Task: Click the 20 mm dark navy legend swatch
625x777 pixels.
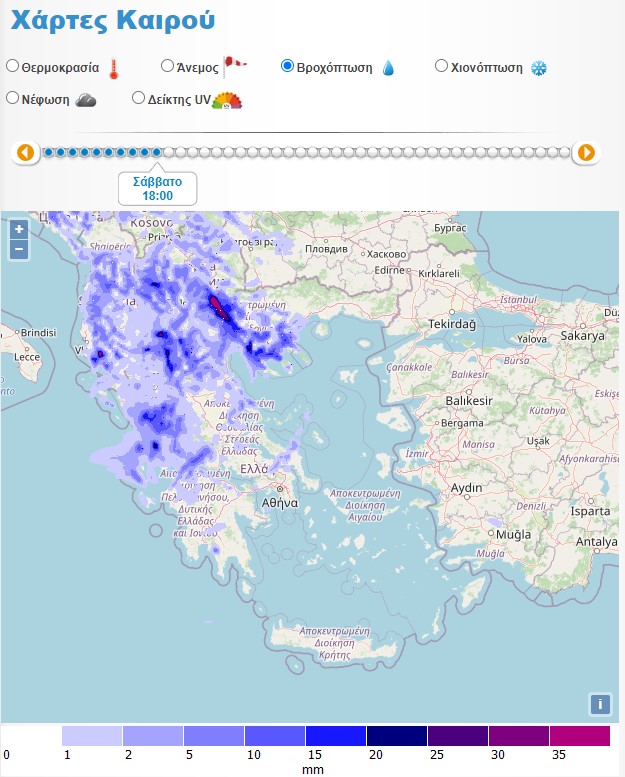Action: pos(397,736)
